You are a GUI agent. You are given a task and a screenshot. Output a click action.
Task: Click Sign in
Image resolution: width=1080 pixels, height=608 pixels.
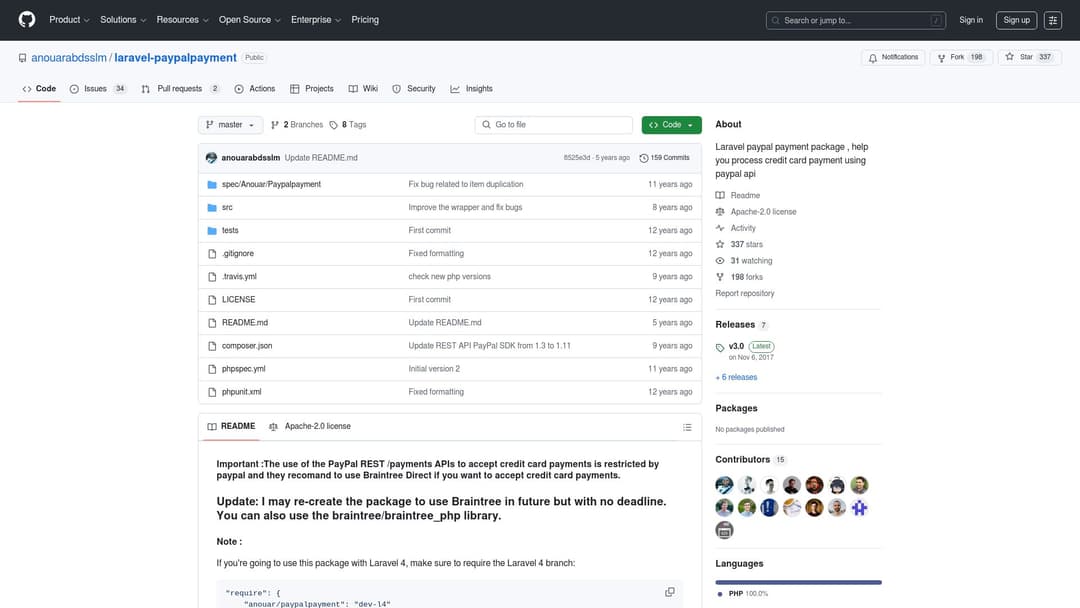pyautogui.click(x=970, y=20)
